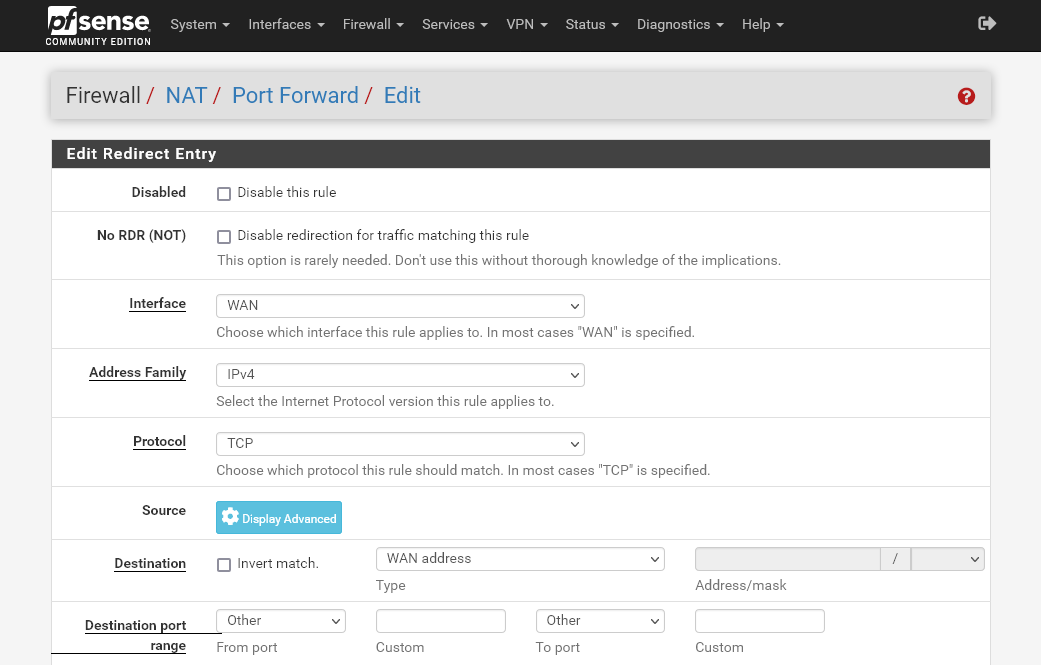Open the Protocol TCP dropdown
The width and height of the screenshot is (1041, 665).
coord(400,444)
